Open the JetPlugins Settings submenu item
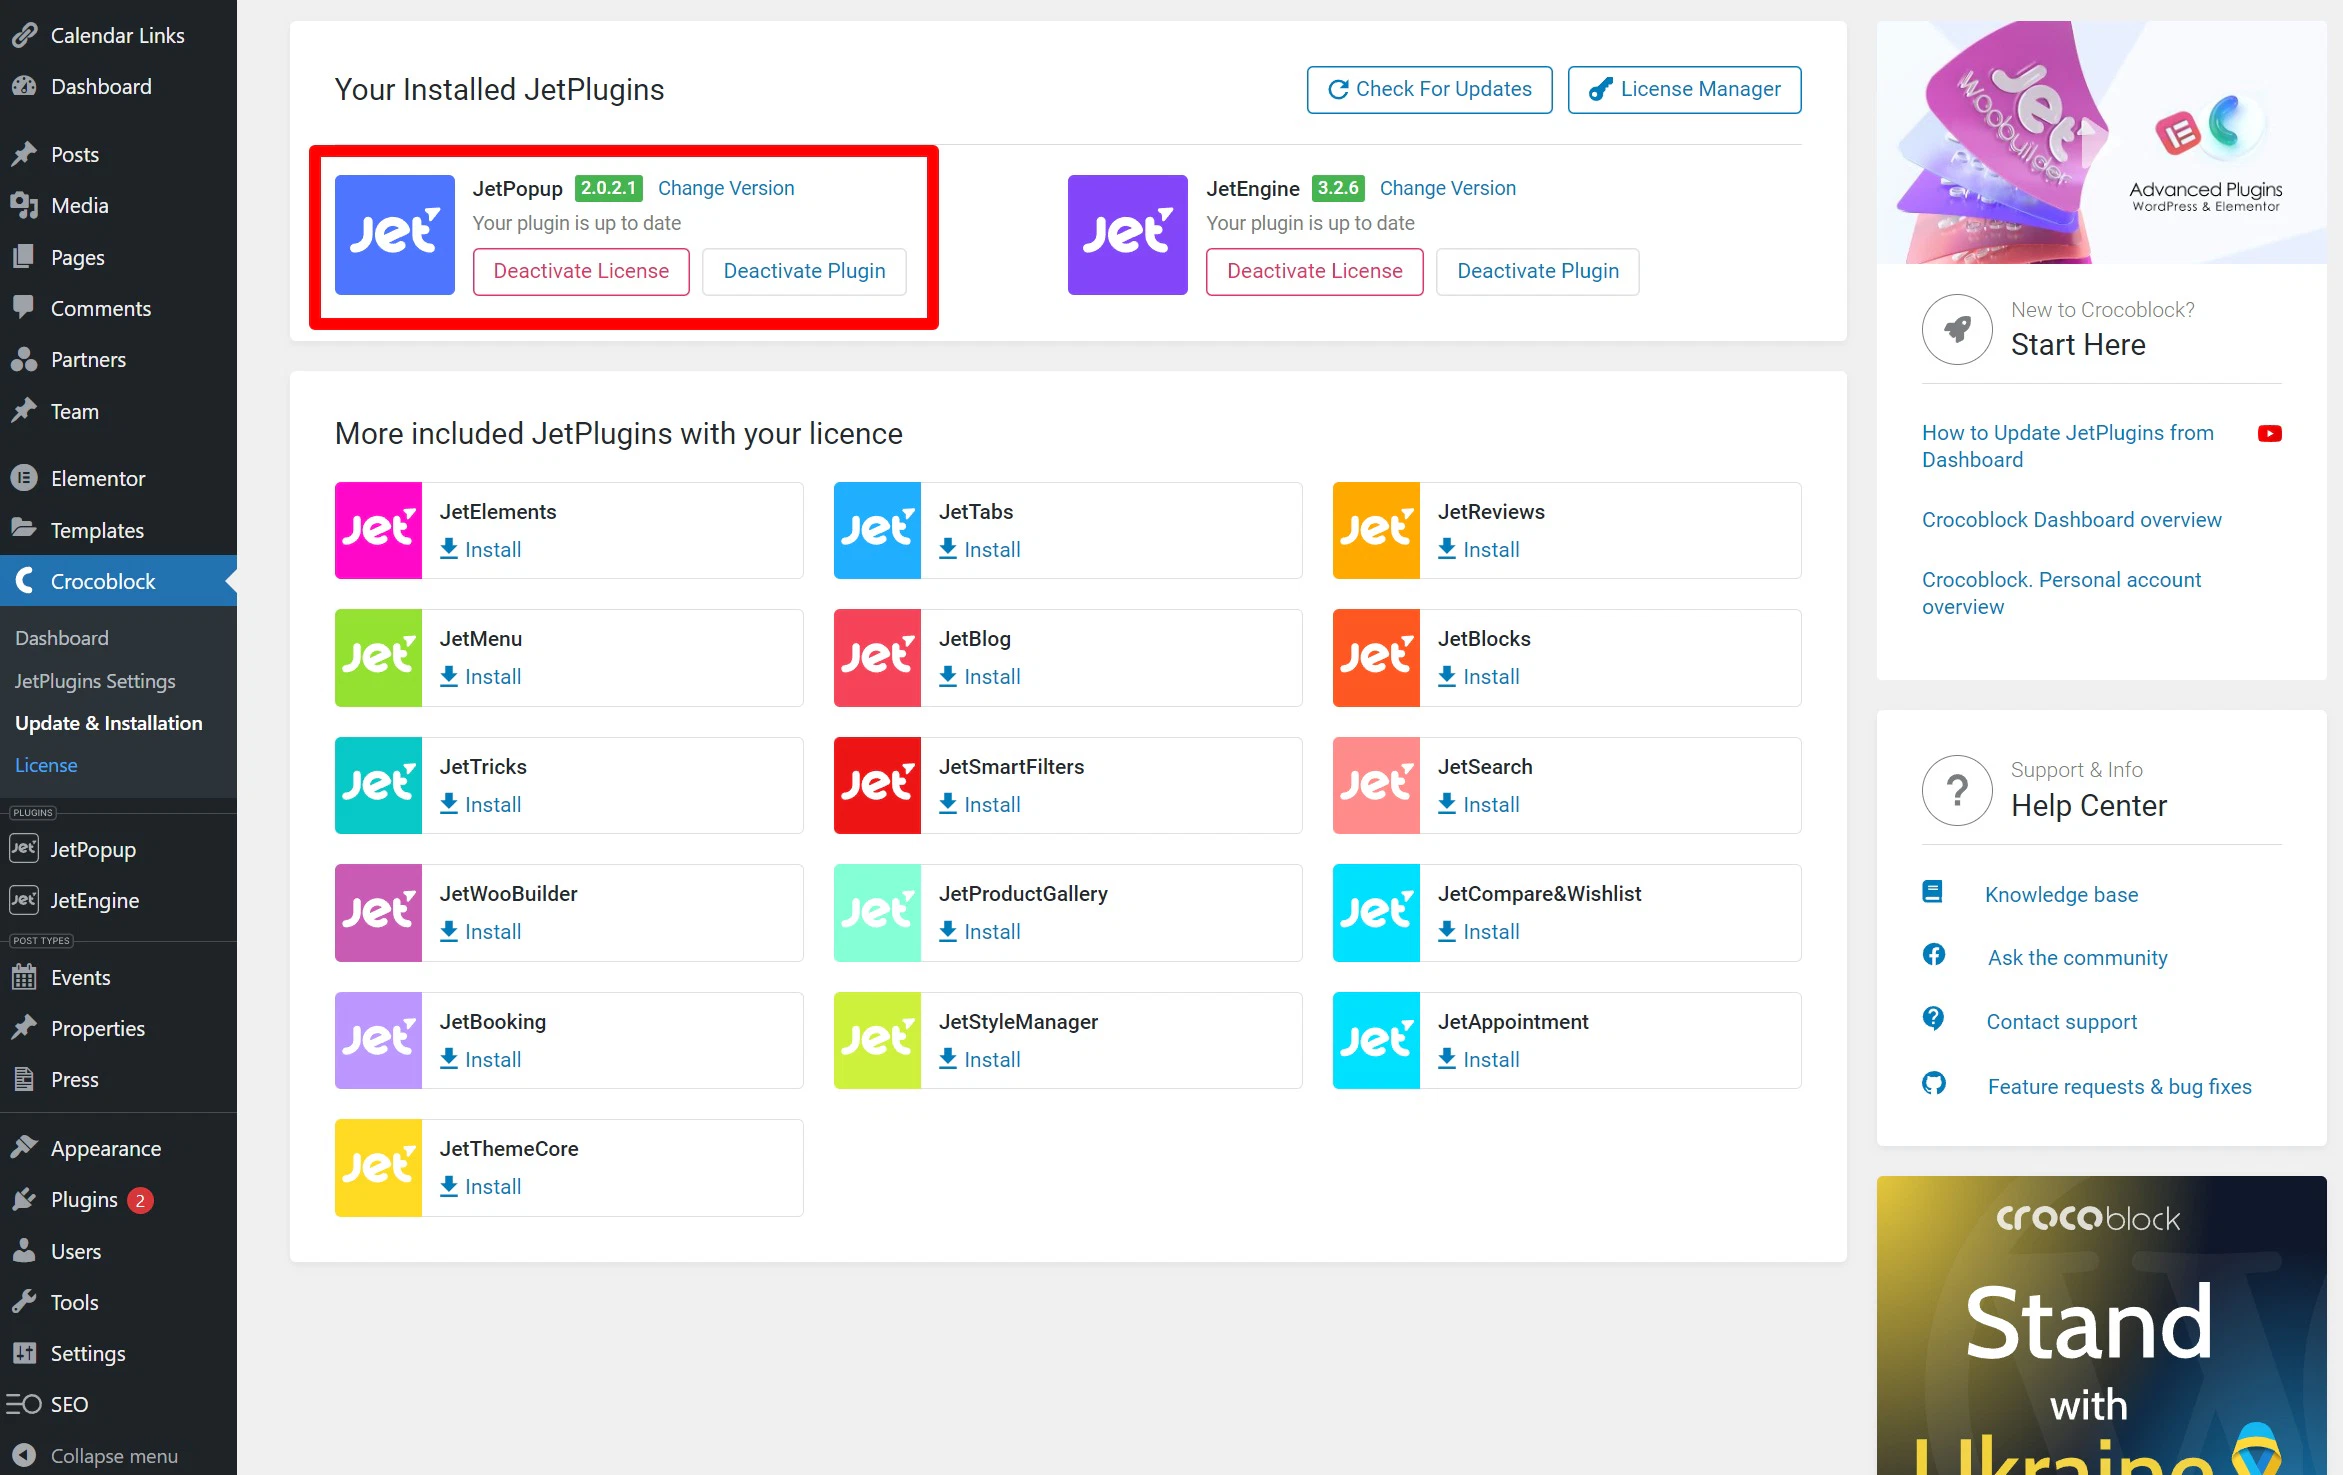Screen dimensions: 2343x1475 pyautogui.click(x=95, y=681)
